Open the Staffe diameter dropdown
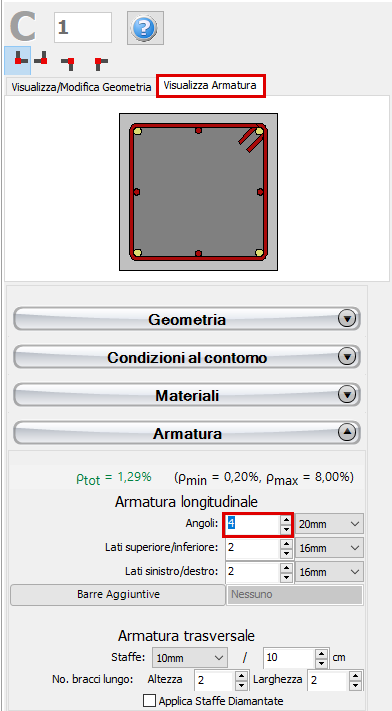Viewport: 392px width, 711px height. 190,658
